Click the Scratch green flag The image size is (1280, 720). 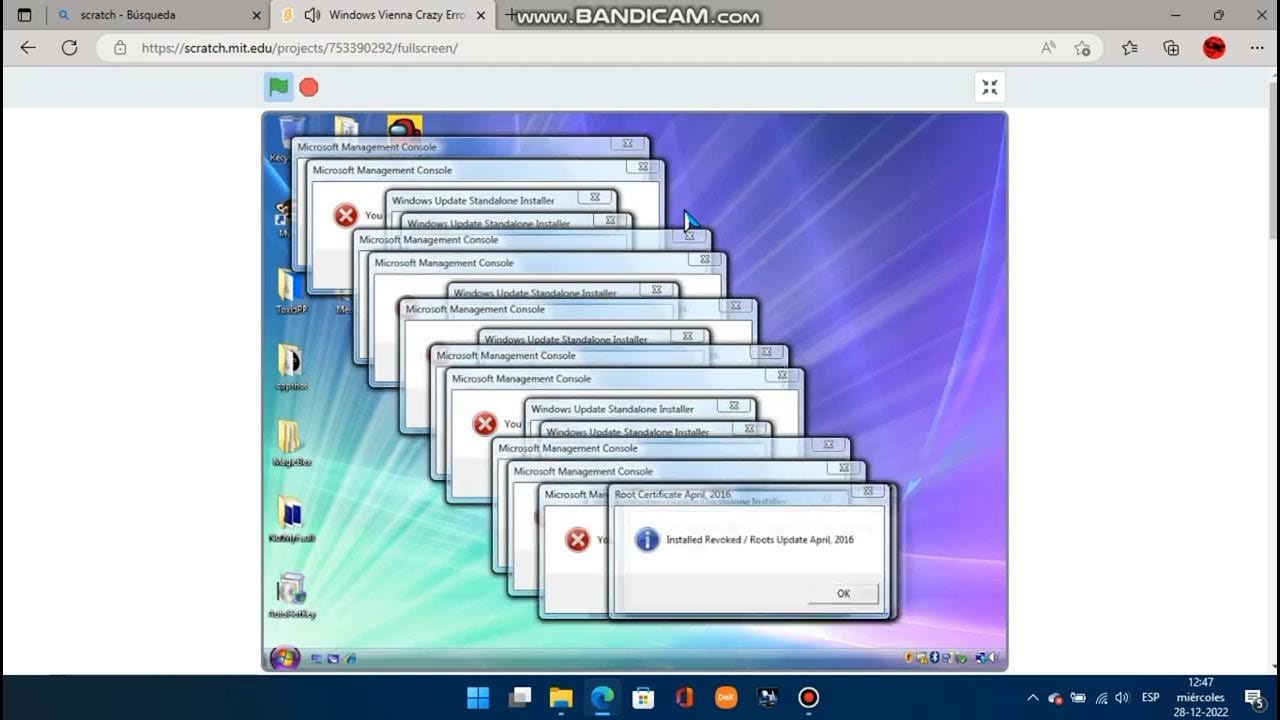(x=279, y=87)
